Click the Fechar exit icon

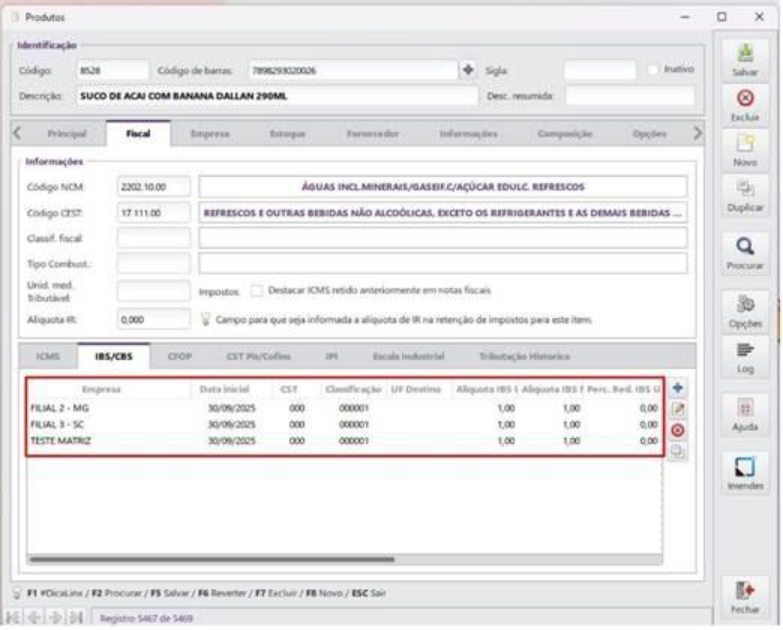[x=744, y=592]
